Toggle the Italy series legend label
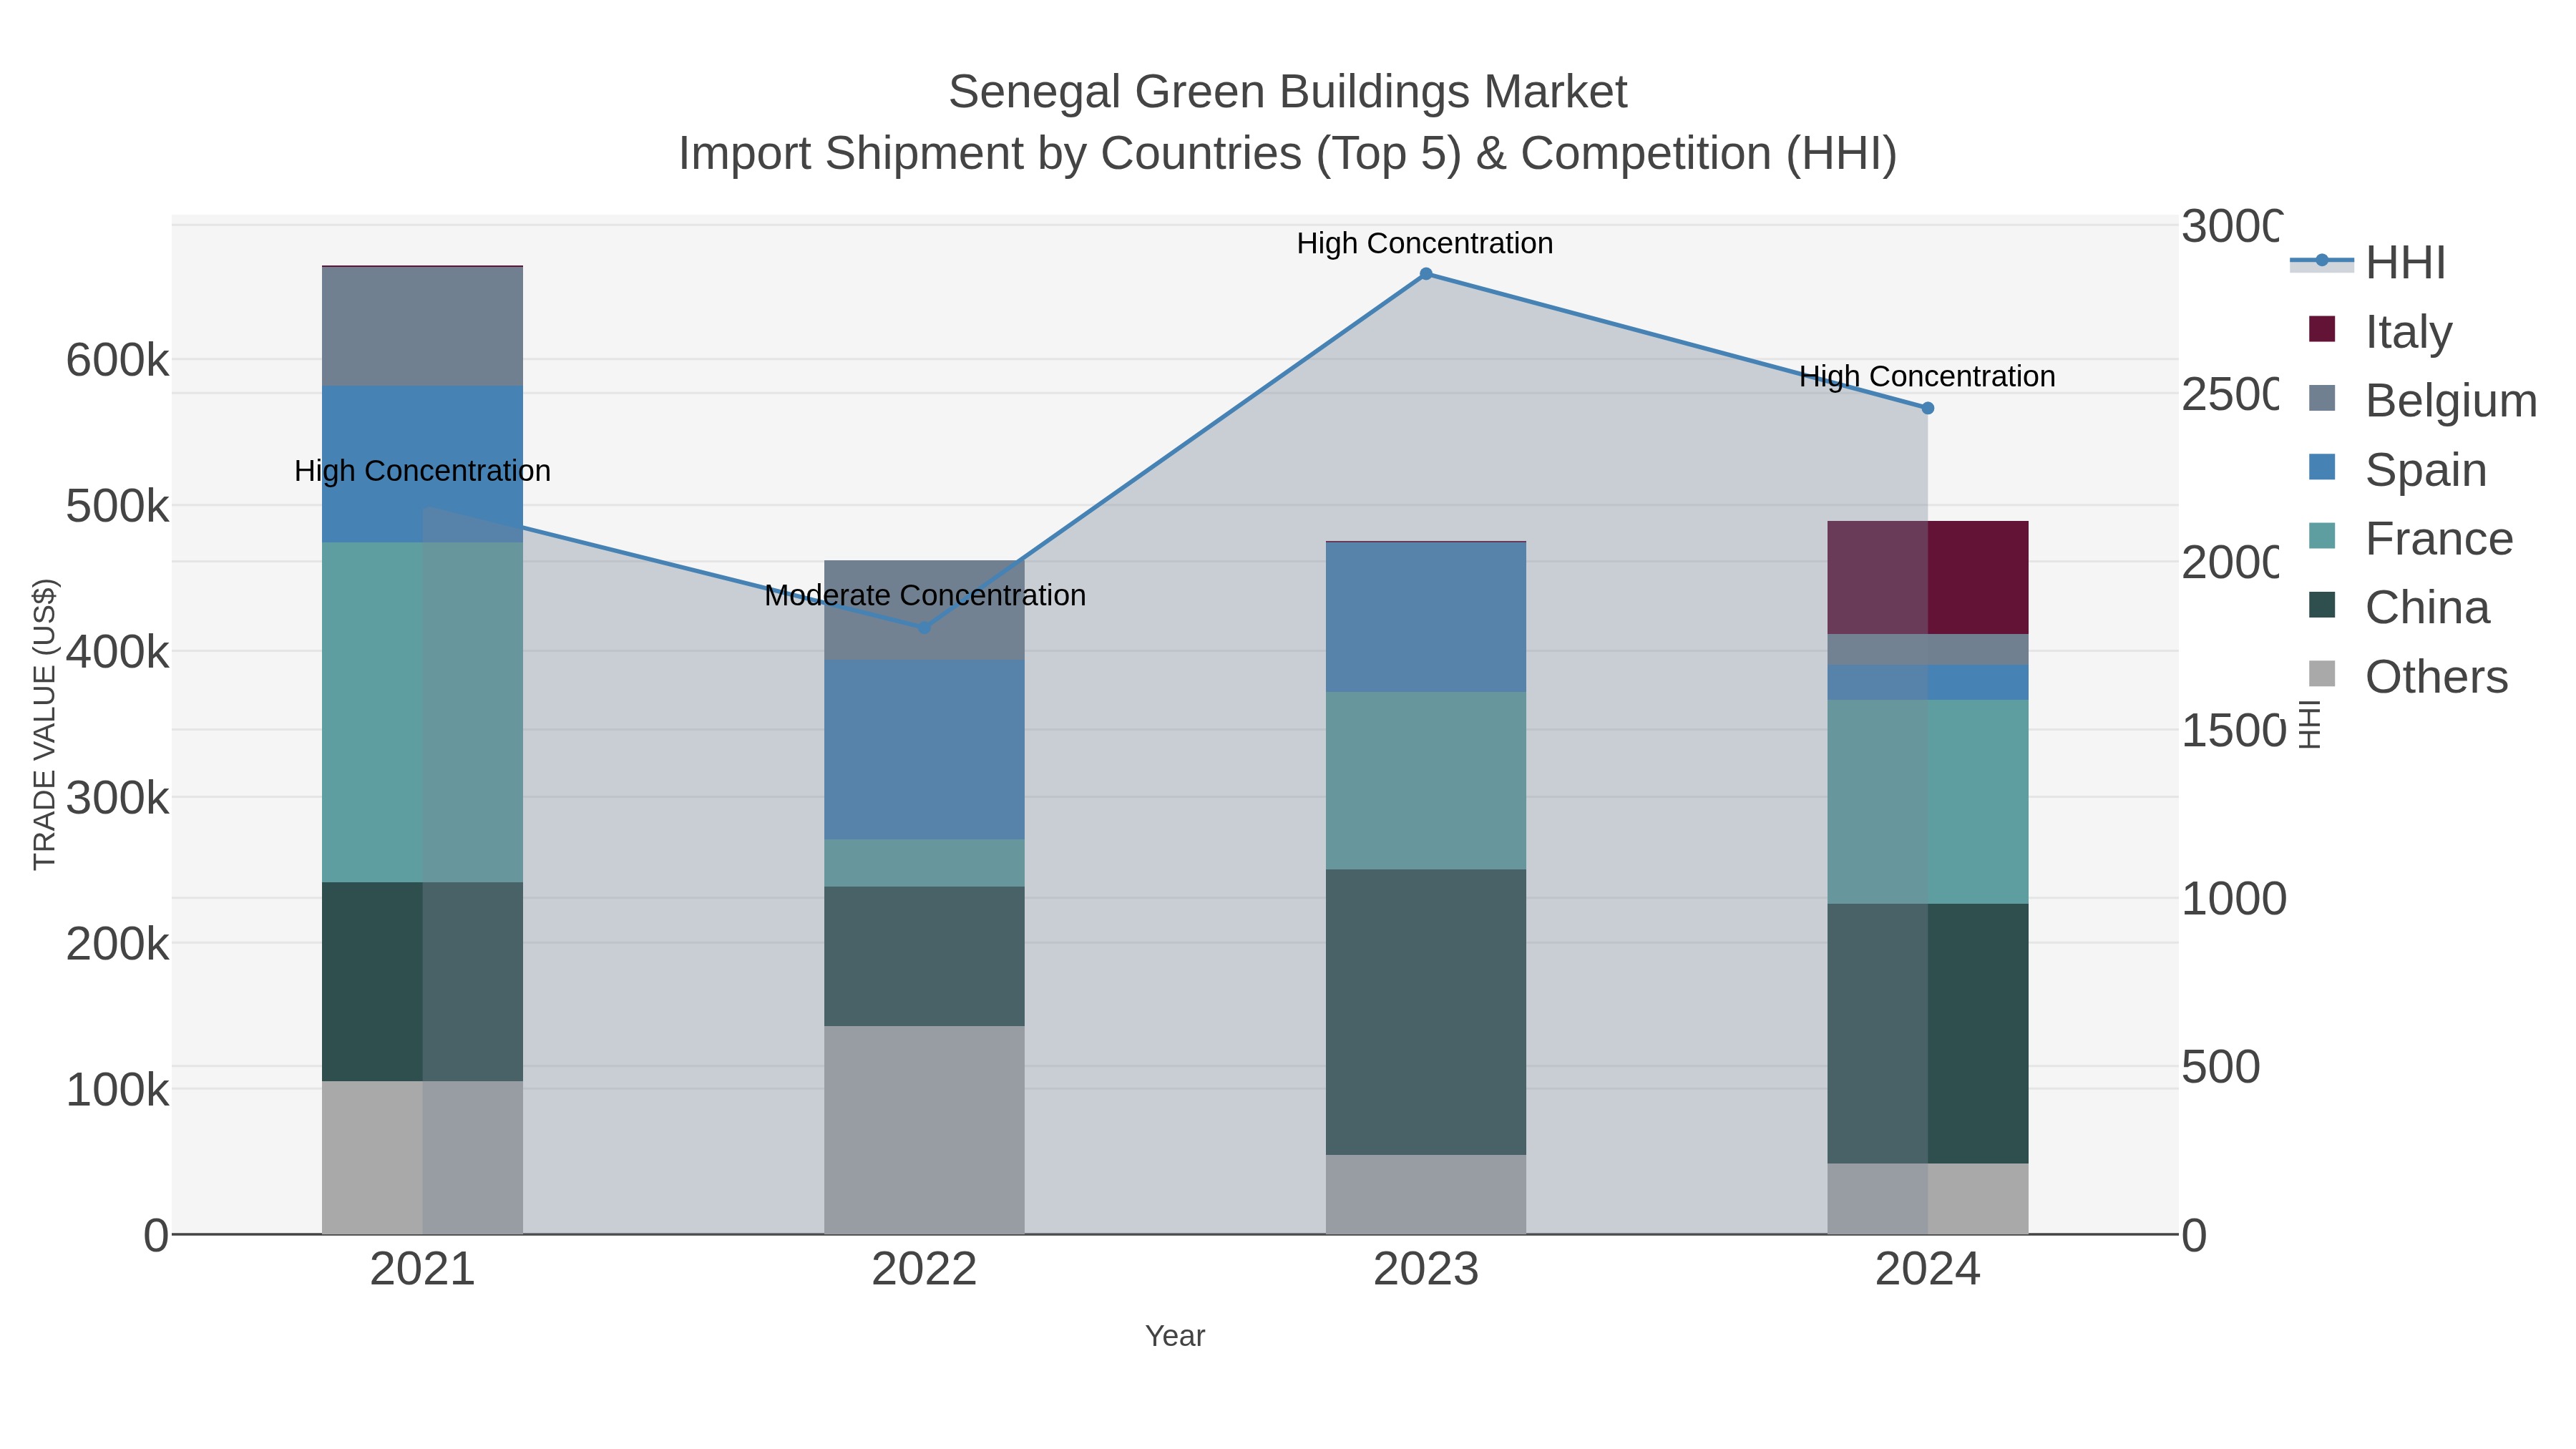The width and height of the screenshot is (2576, 1449). point(2408,331)
